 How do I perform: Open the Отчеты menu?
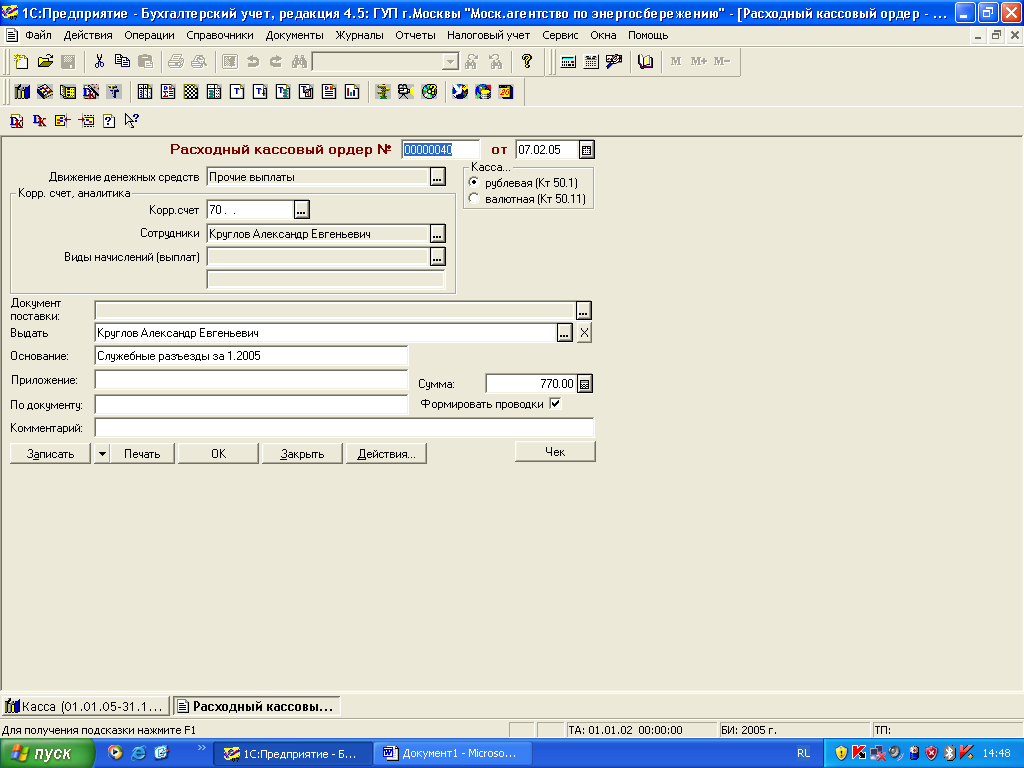coord(415,35)
